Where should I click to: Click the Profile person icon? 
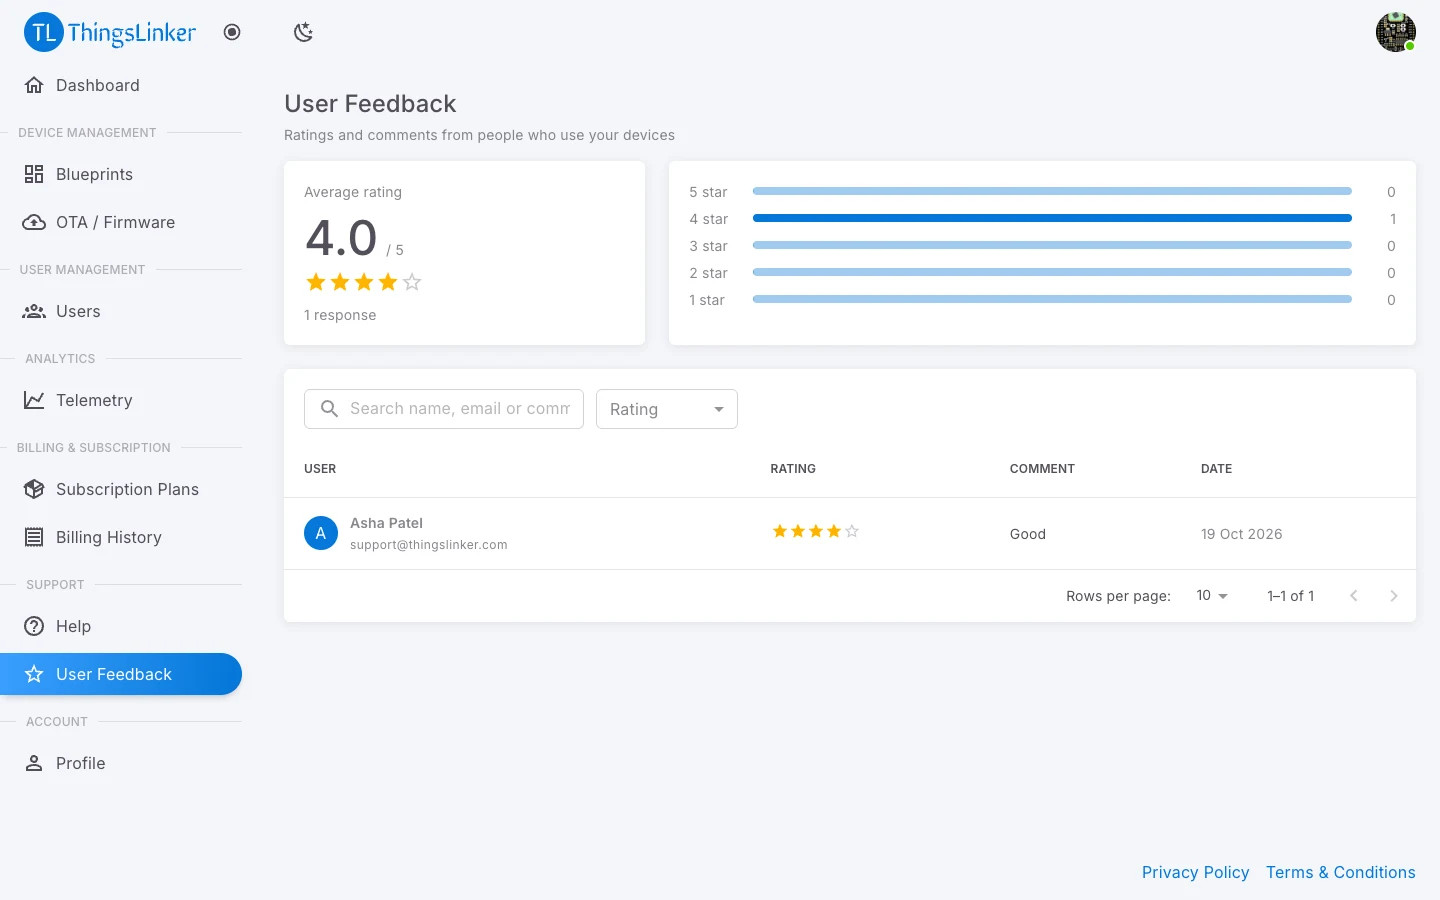coord(34,763)
